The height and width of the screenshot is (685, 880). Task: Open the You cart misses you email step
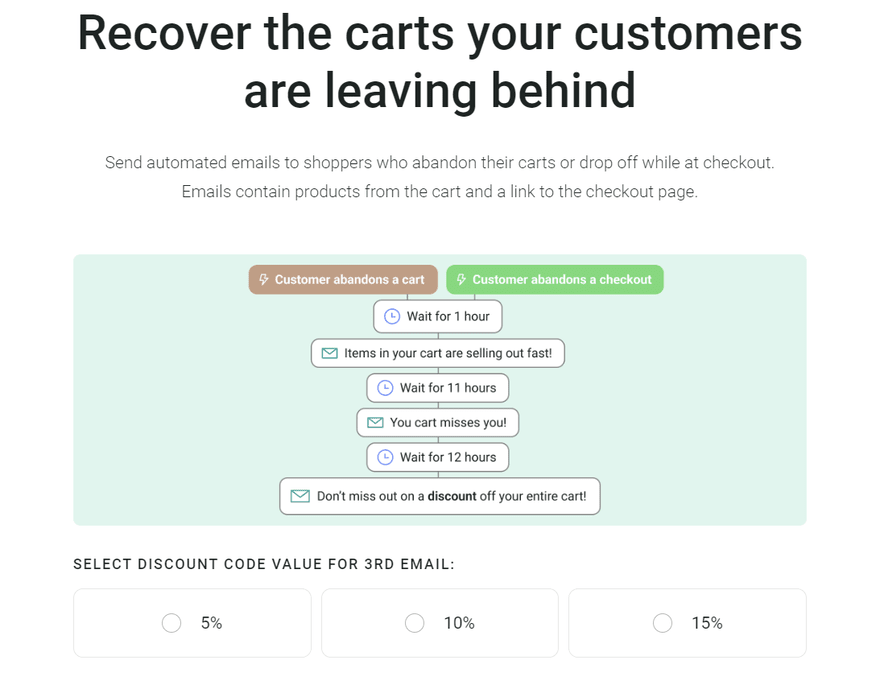click(x=437, y=422)
